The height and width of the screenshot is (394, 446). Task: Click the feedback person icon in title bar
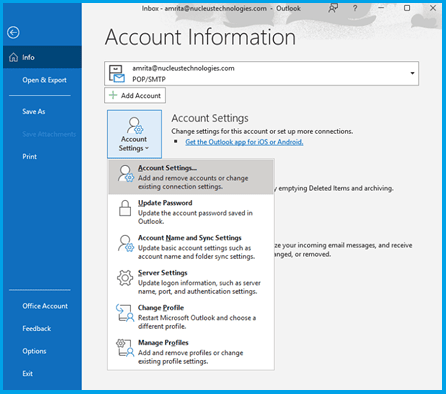click(333, 8)
